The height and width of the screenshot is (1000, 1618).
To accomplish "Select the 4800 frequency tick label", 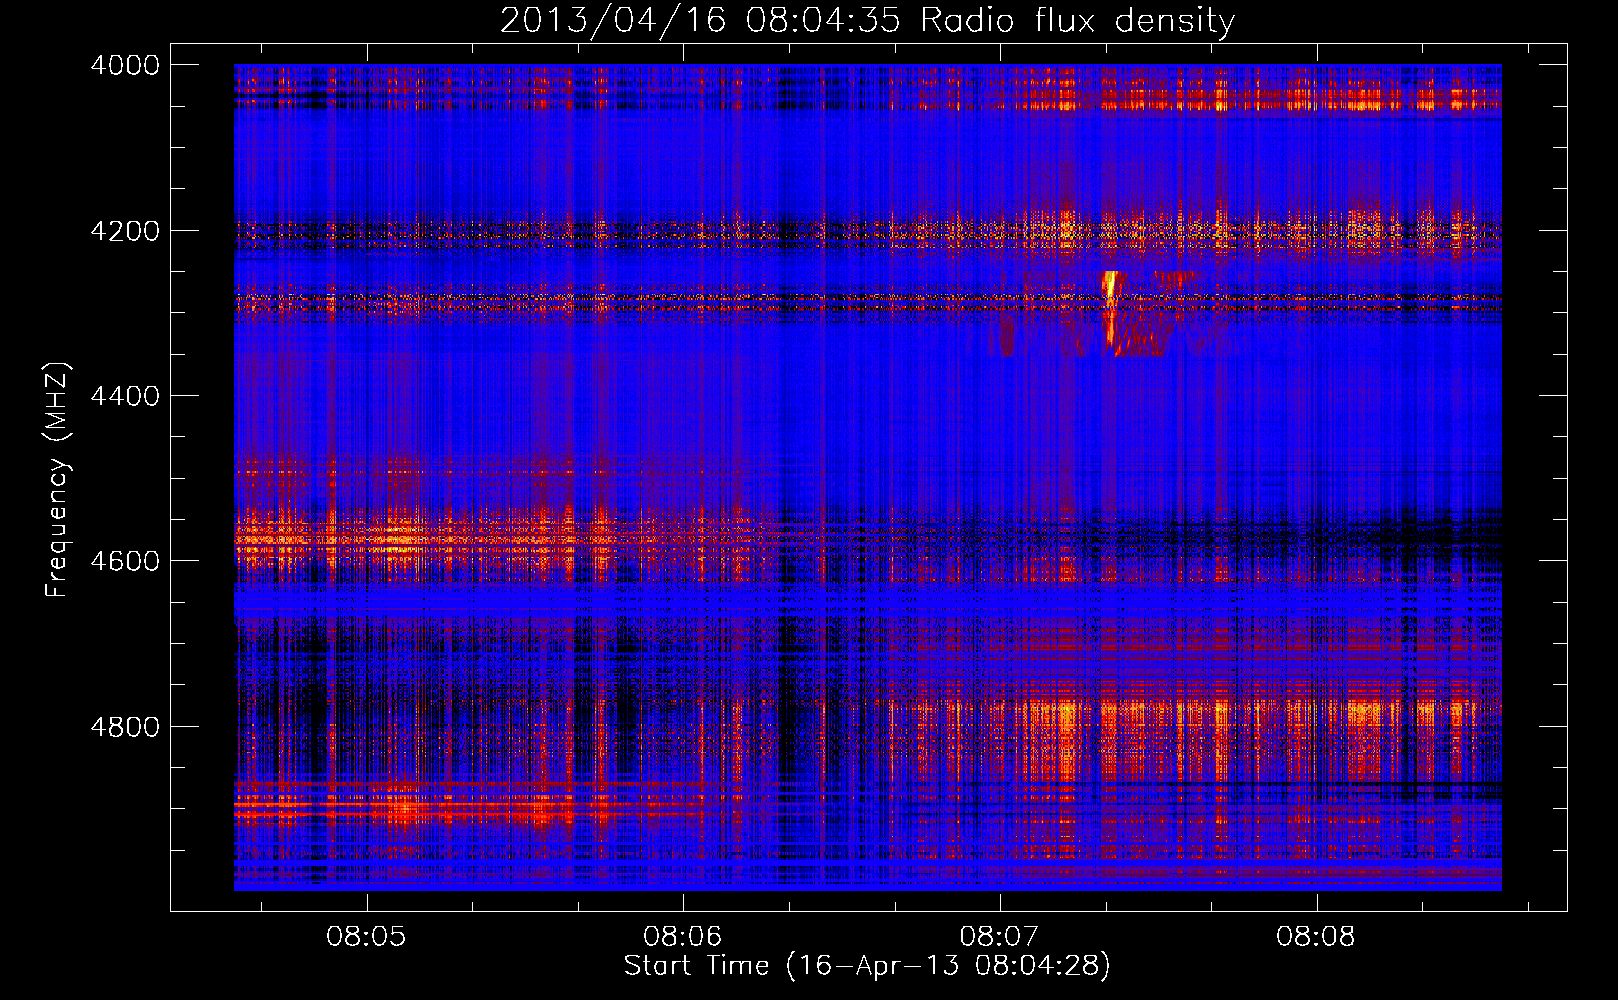I will tap(125, 727).
